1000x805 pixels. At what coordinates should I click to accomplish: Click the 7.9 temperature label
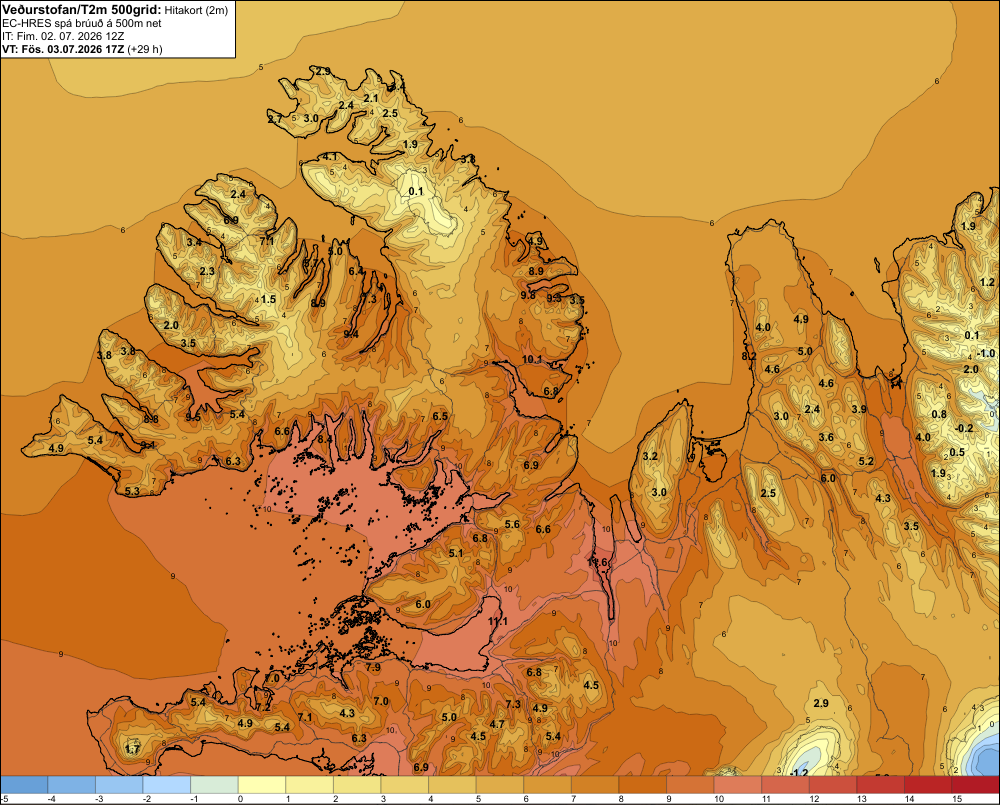click(x=373, y=667)
